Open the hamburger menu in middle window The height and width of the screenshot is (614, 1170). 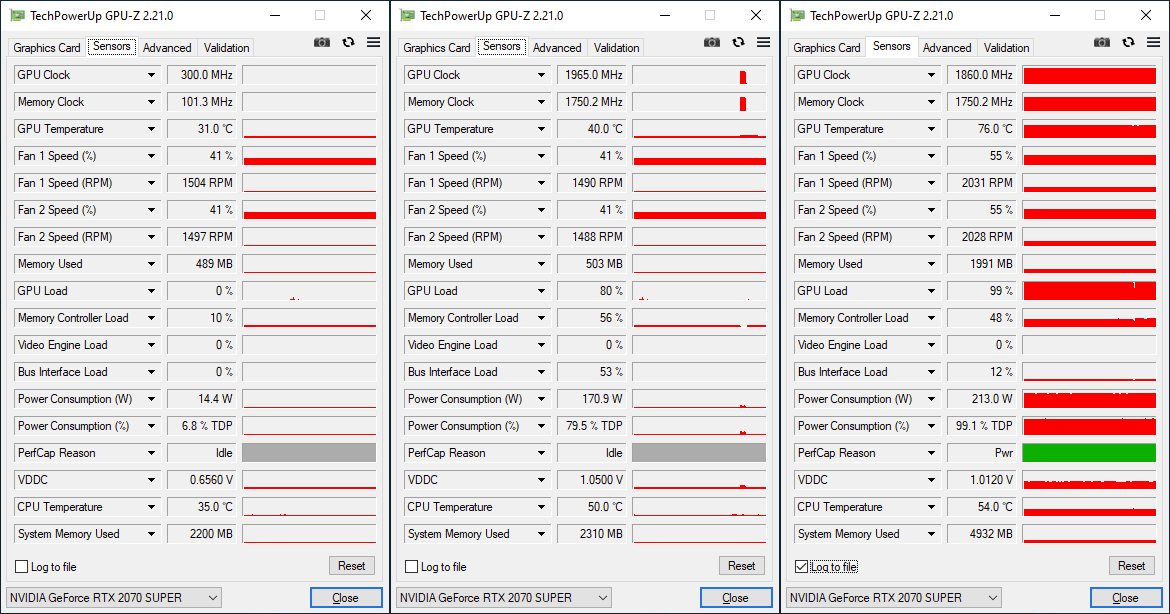pyautogui.click(x=763, y=42)
